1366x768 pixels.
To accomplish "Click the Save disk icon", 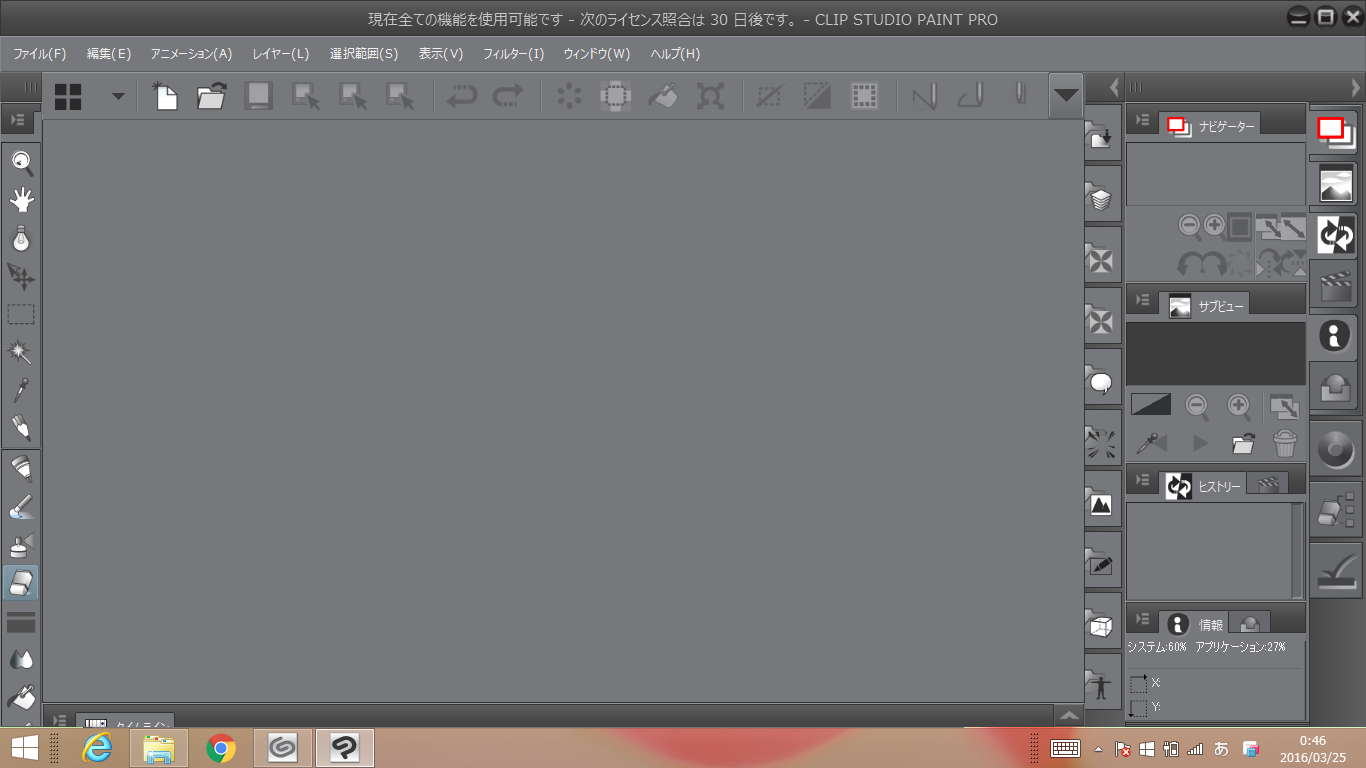I will coord(258,96).
